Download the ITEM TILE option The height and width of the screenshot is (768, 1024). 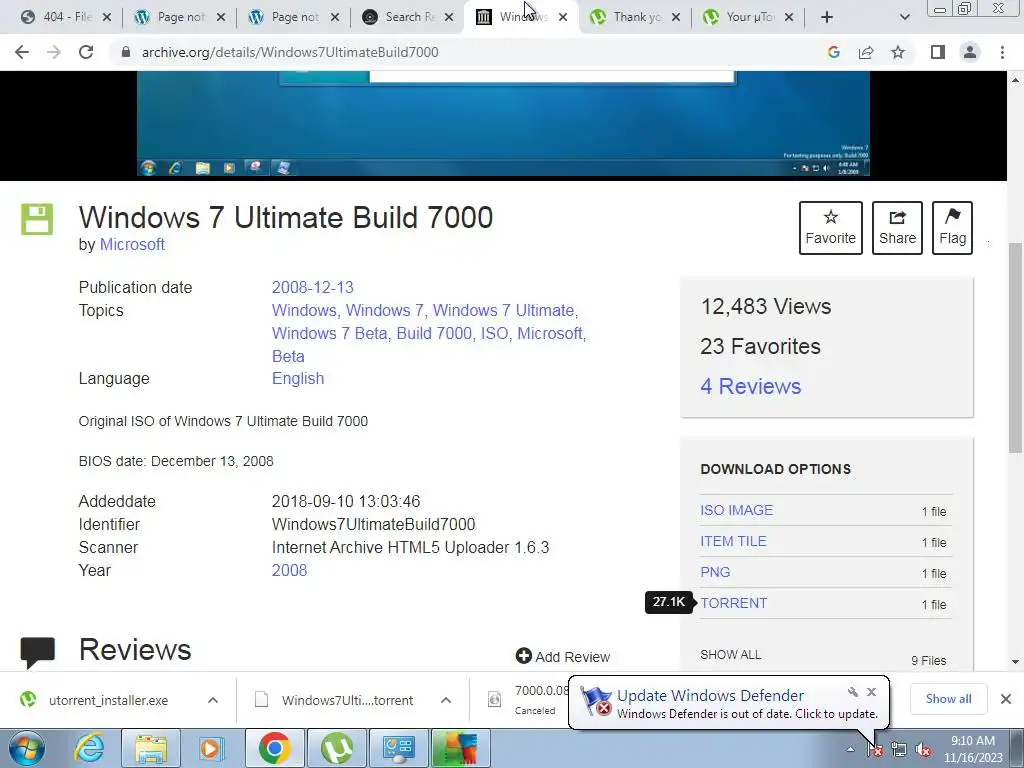(x=733, y=541)
